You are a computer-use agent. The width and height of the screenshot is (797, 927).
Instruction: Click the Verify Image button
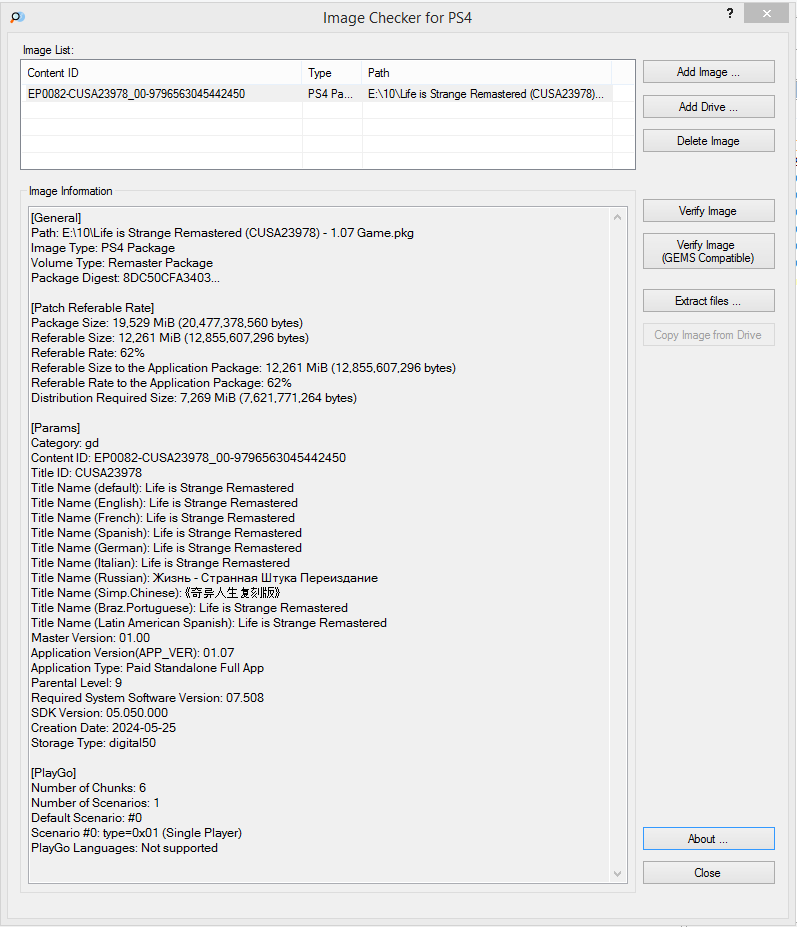click(x=708, y=211)
